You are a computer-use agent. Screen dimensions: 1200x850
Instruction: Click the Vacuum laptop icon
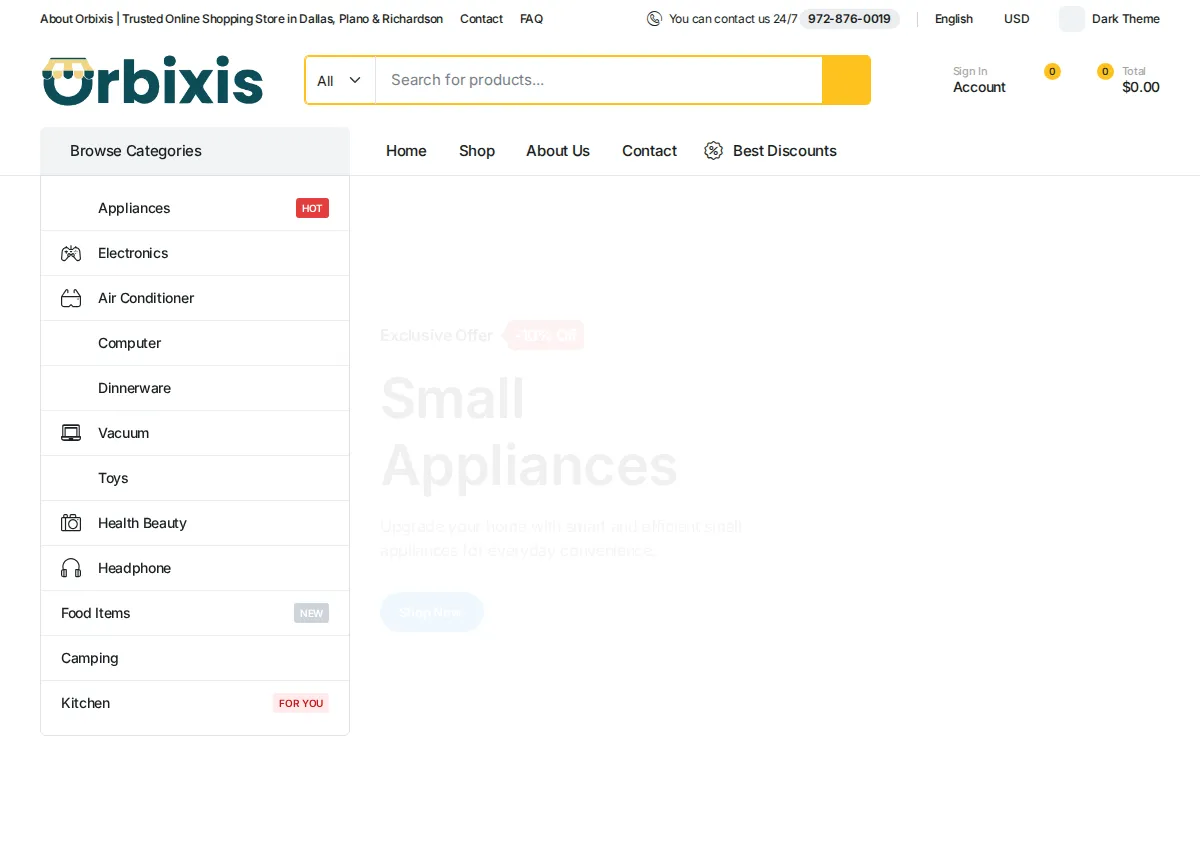click(x=71, y=433)
